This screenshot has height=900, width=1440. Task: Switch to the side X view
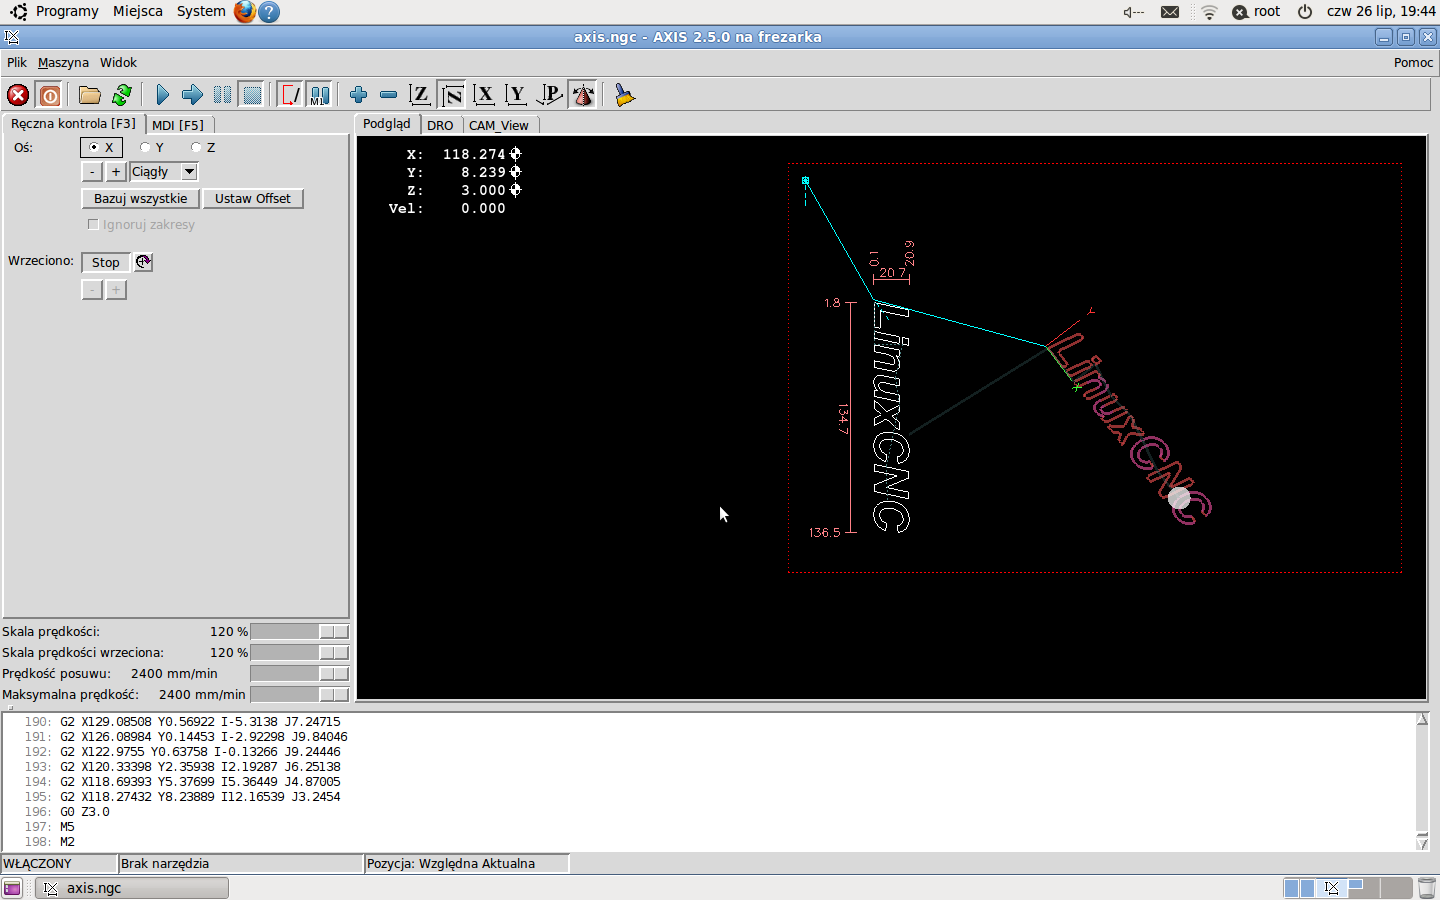[x=484, y=95]
